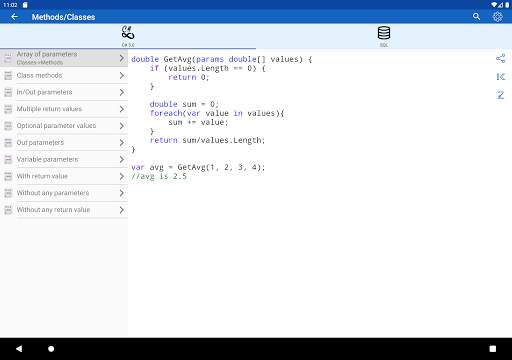This screenshot has width=512, height=360.
Task: Tap list icon beside Array of parameters
Action: pos(8,58)
